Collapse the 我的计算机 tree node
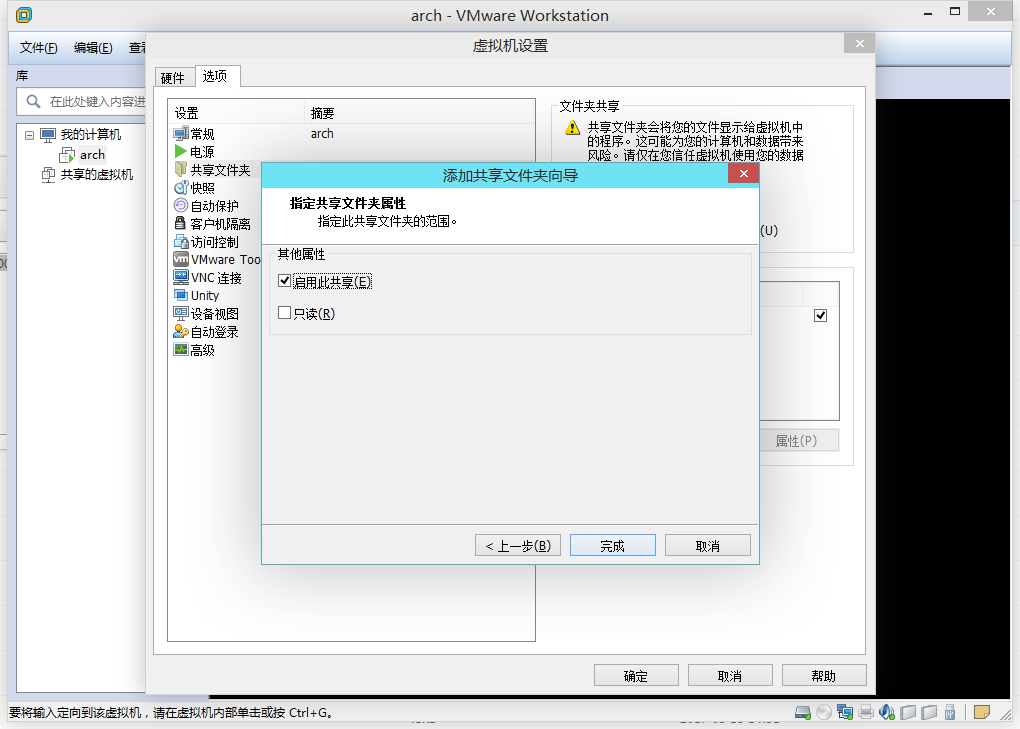The height and width of the screenshot is (729, 1020). click(x=29, y=135)
